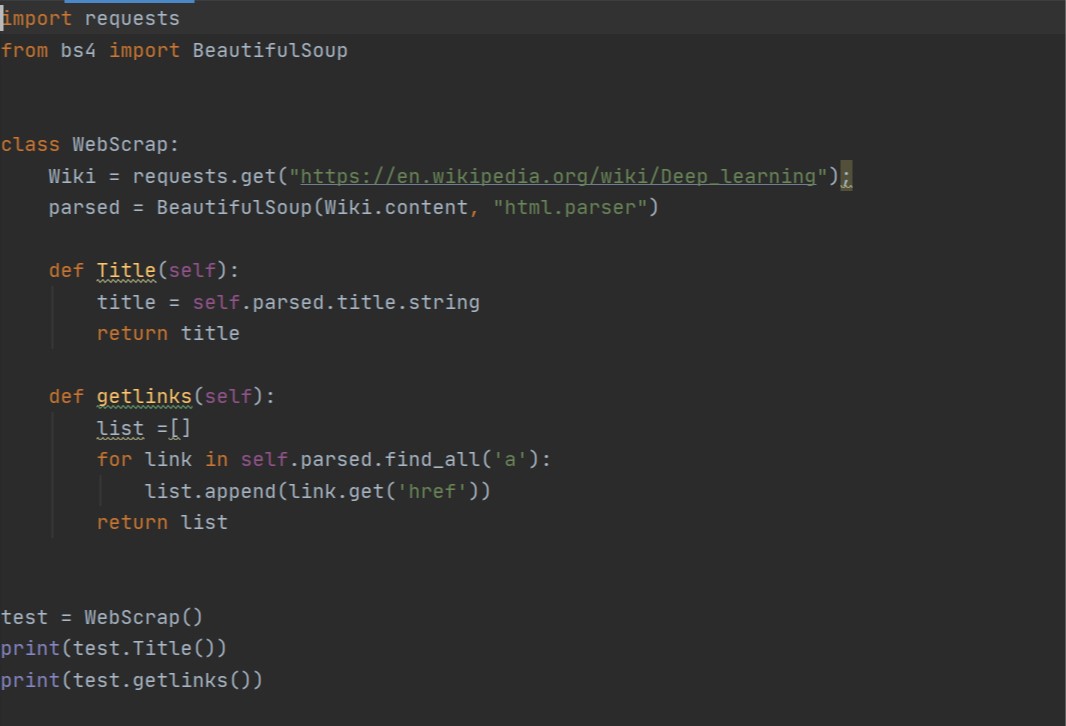The width and height of the screenshot is (1066, 726).
Task: Click the 'print(test.getlinks())' line
Action: click(x=131, y=680)
